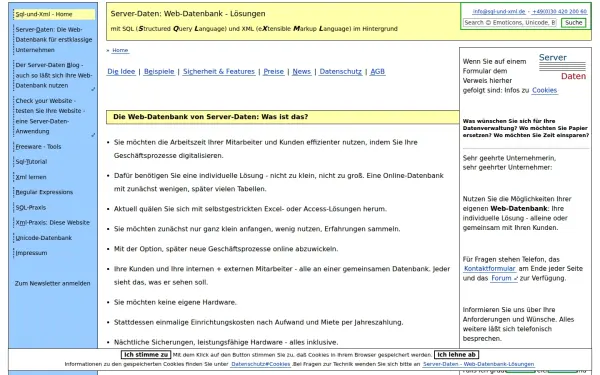This screenshot has height=375, width=600.
Task: Click bullet starting 'Mit der Option, später'
Action: (x=226, y=249)
